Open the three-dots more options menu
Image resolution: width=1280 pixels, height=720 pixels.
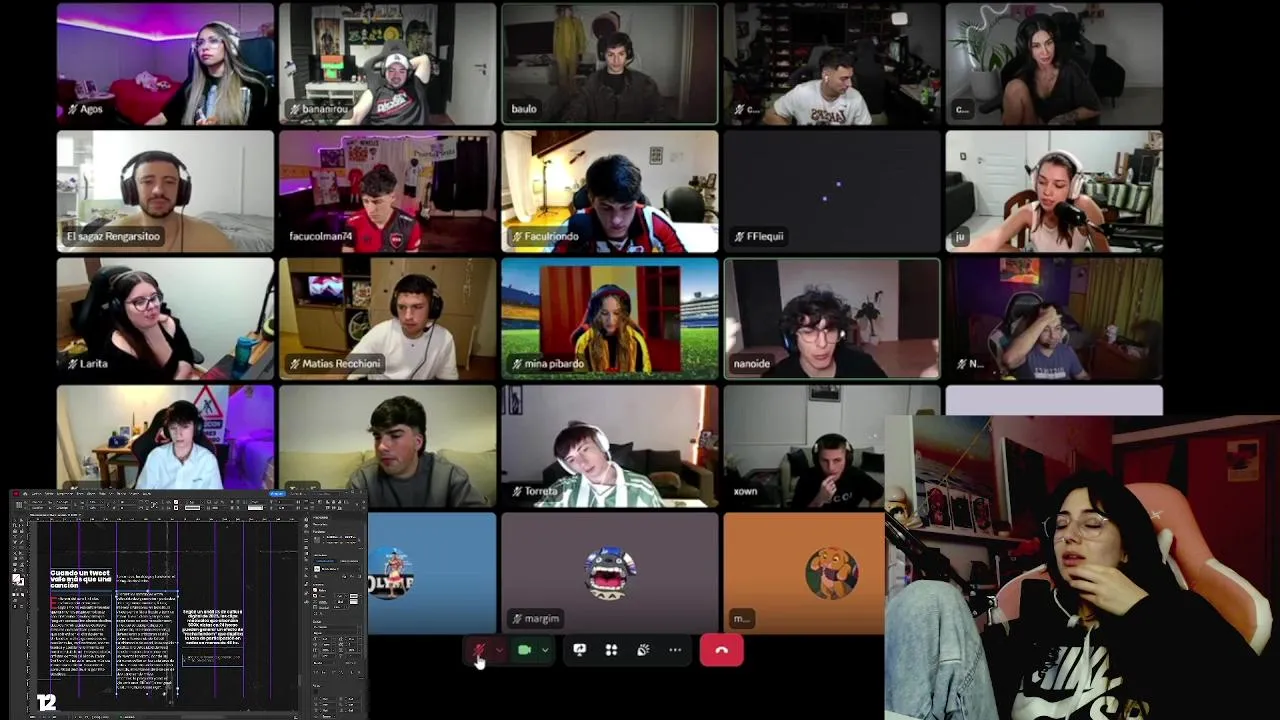point(675,650)
